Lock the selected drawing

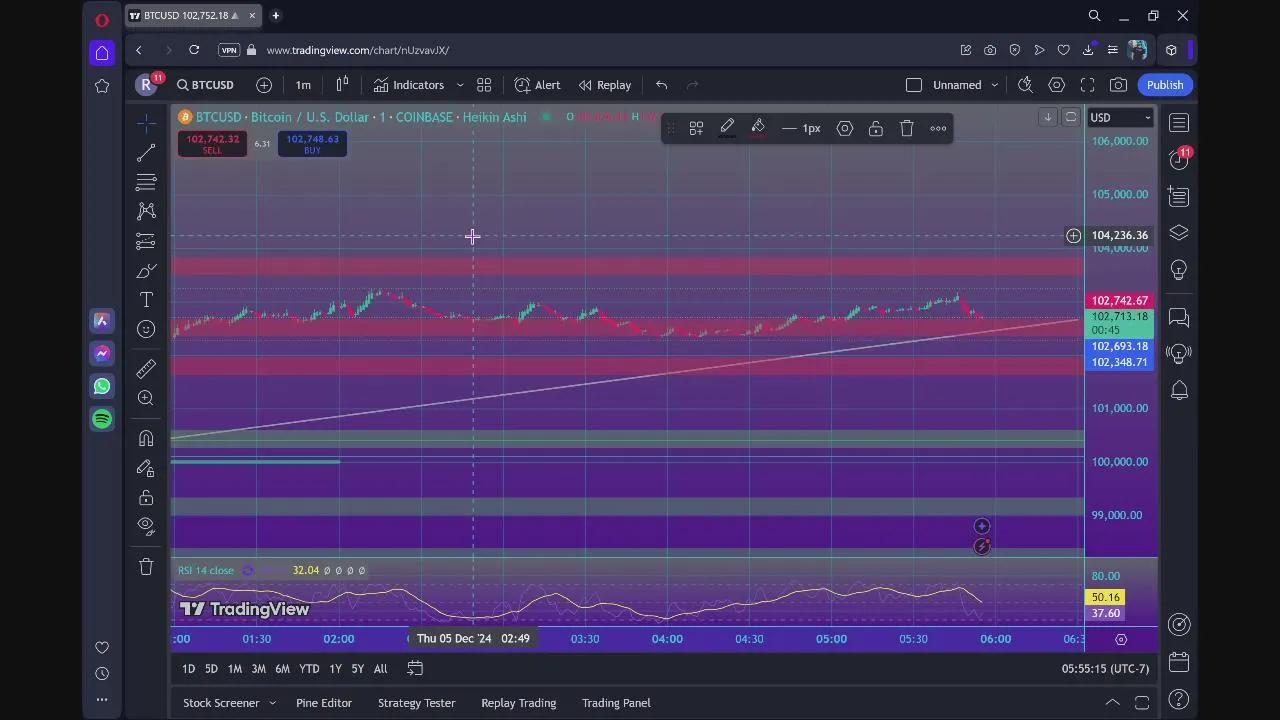click(x=876, y=128)
